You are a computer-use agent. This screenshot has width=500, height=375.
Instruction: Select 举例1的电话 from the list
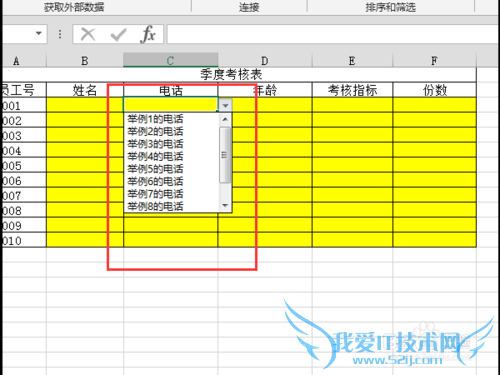(x=155, y=119)
